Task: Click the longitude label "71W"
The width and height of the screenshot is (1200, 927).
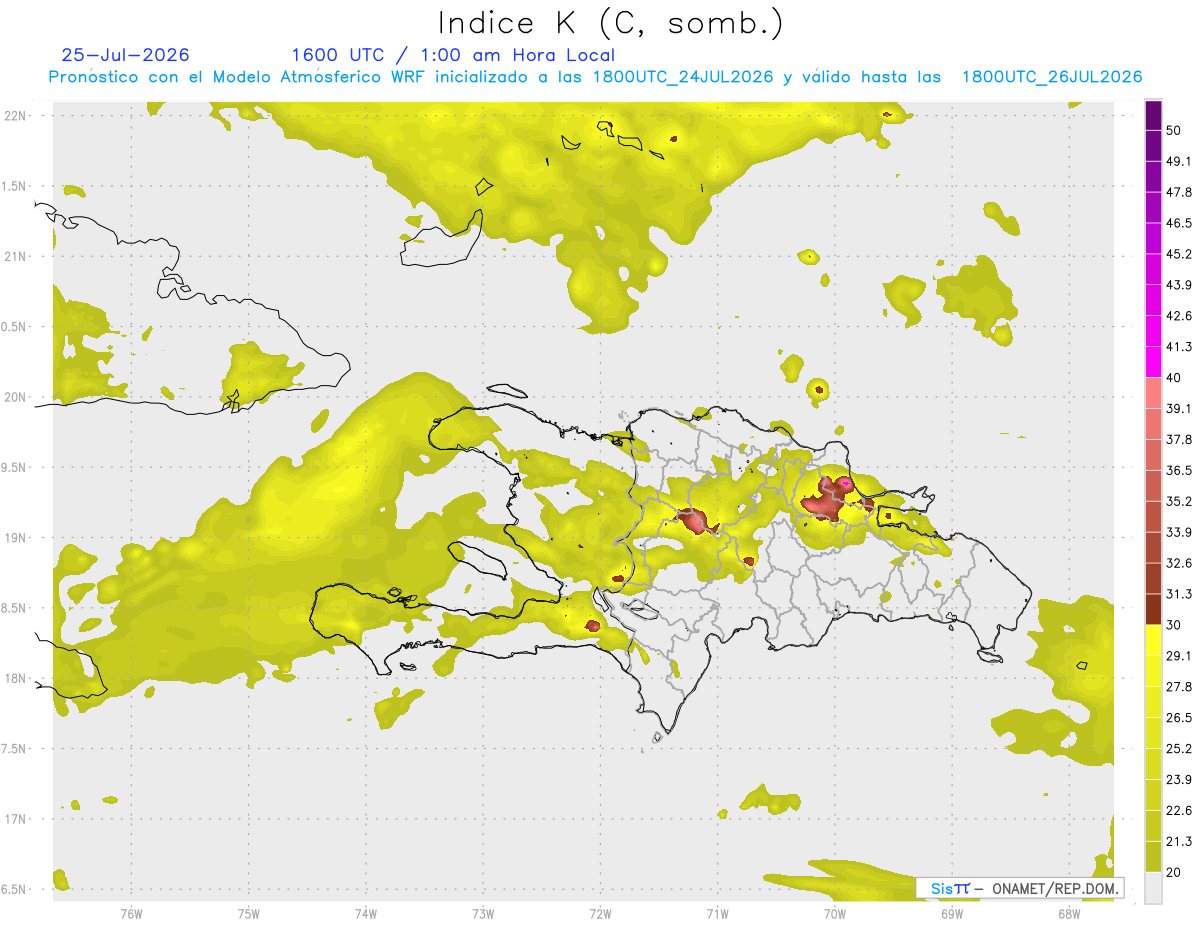Action: click(x=717, y=914)
